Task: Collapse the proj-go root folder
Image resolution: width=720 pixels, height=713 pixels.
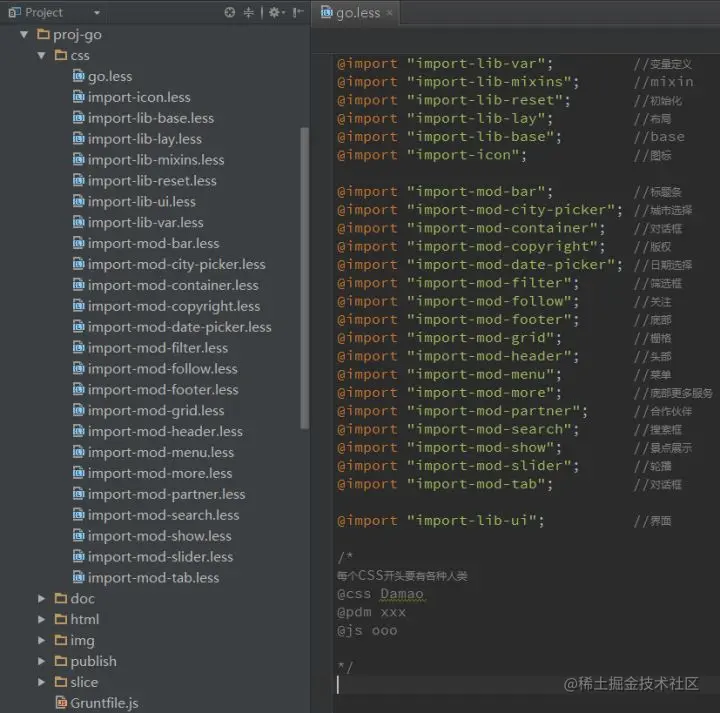Action: click(x=24, y=34)
